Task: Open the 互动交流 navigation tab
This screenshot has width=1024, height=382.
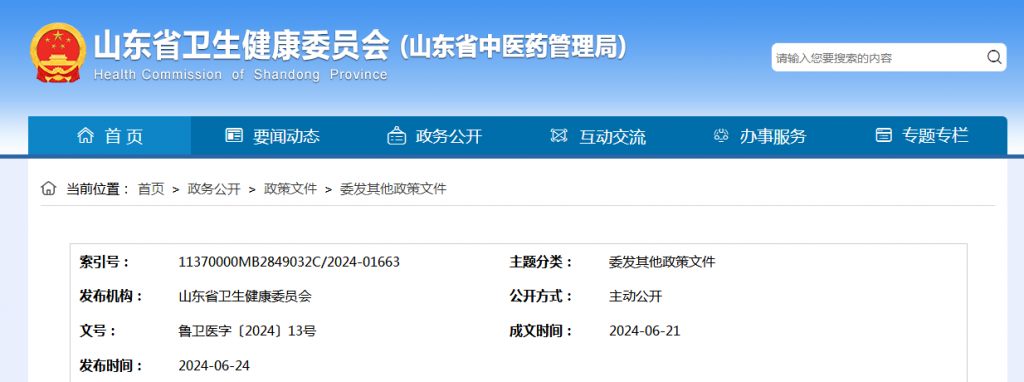Action: pyautogui.click(x=598, y=136)
